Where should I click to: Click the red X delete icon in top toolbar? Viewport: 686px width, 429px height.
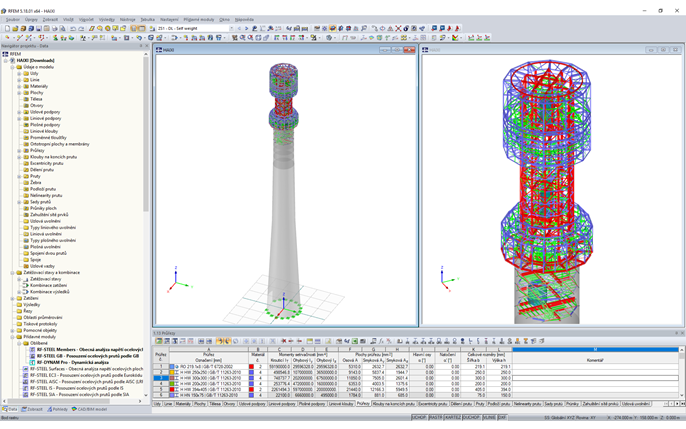tap(398, 28)
